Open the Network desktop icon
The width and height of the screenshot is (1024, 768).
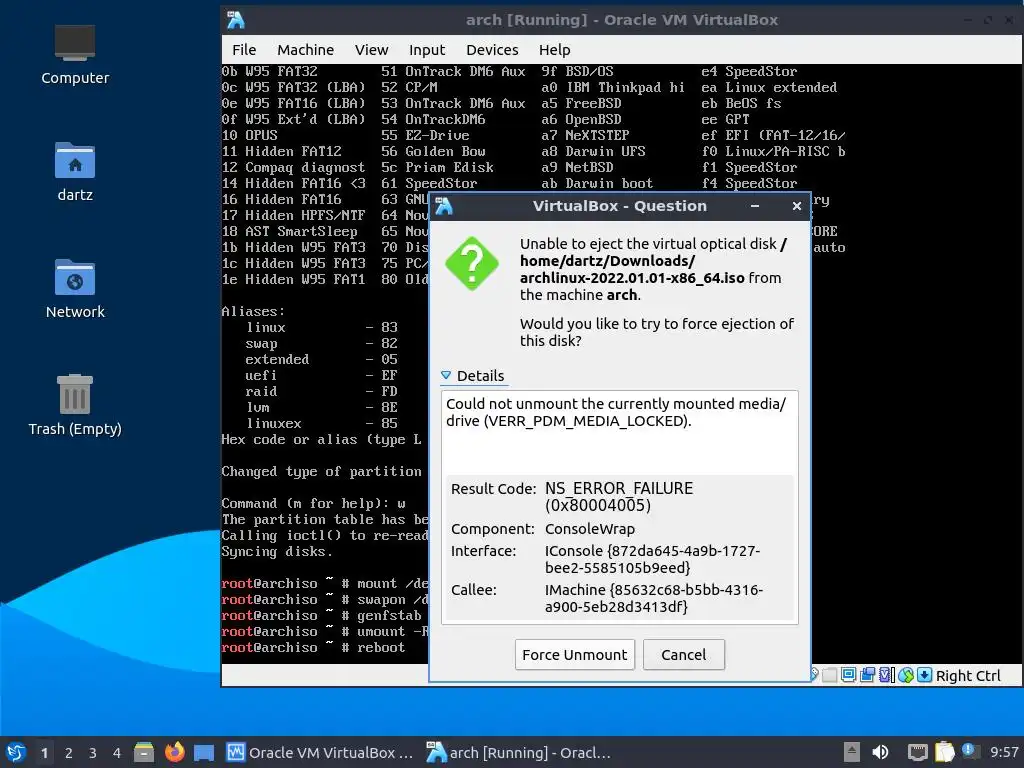75,289
